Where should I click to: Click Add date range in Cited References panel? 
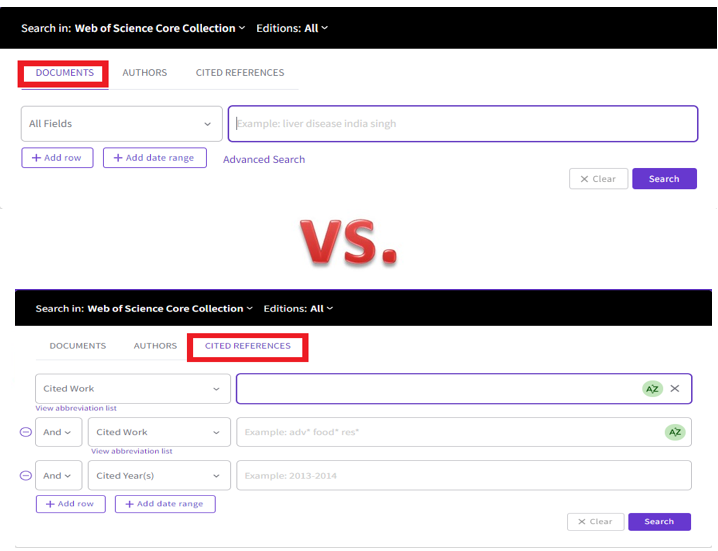pyautogui.click(x=165, y=504)
